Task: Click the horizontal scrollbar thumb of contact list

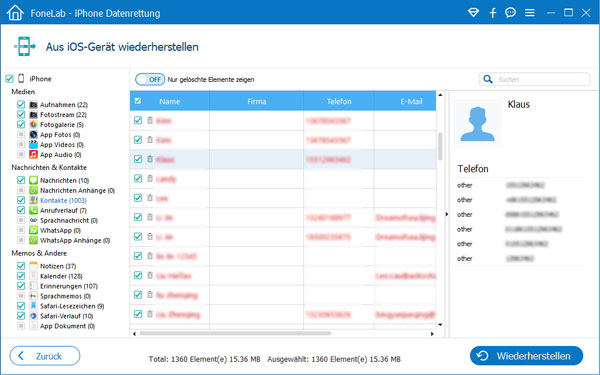Action: pyautogui.click(x=235, y=333)
